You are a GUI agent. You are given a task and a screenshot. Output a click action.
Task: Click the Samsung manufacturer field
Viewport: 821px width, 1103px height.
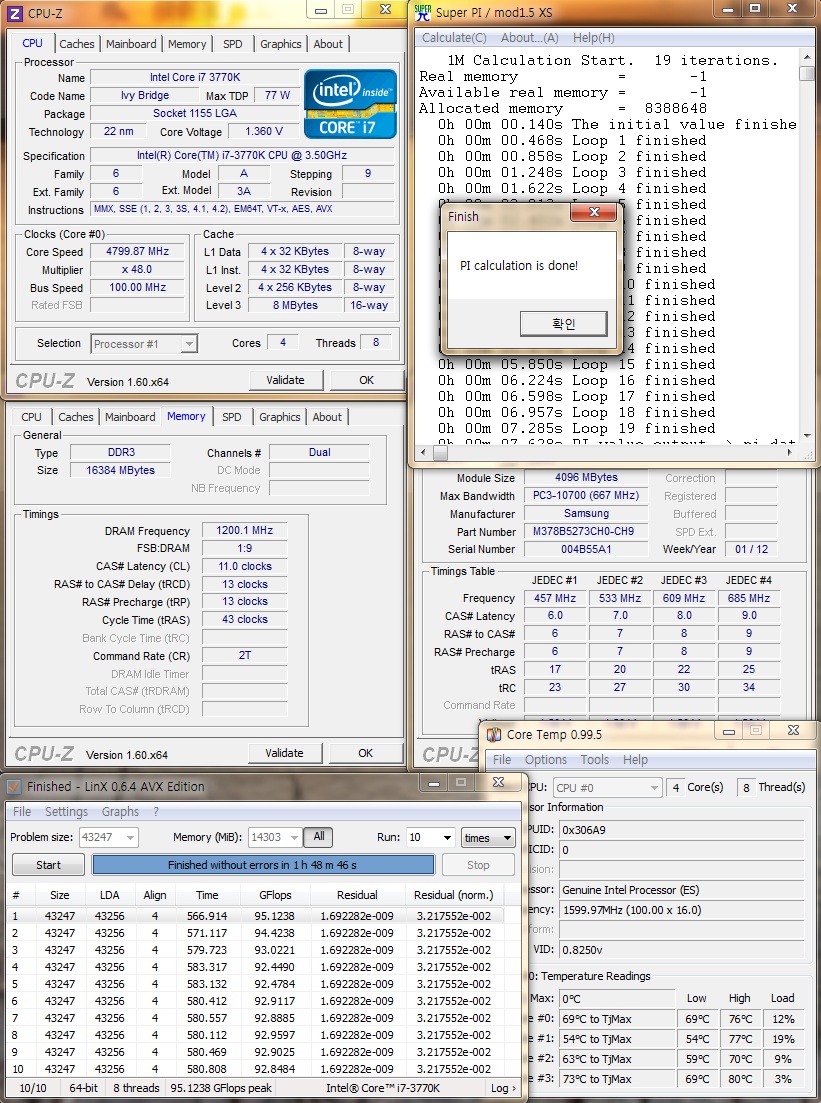pyautogui.click(x=586, y=514)
